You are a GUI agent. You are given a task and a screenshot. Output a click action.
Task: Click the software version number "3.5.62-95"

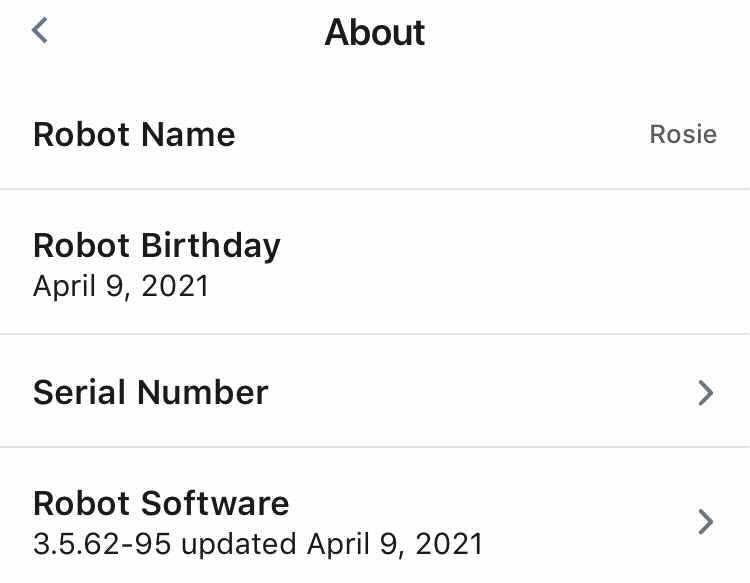[x=102, y=545]
